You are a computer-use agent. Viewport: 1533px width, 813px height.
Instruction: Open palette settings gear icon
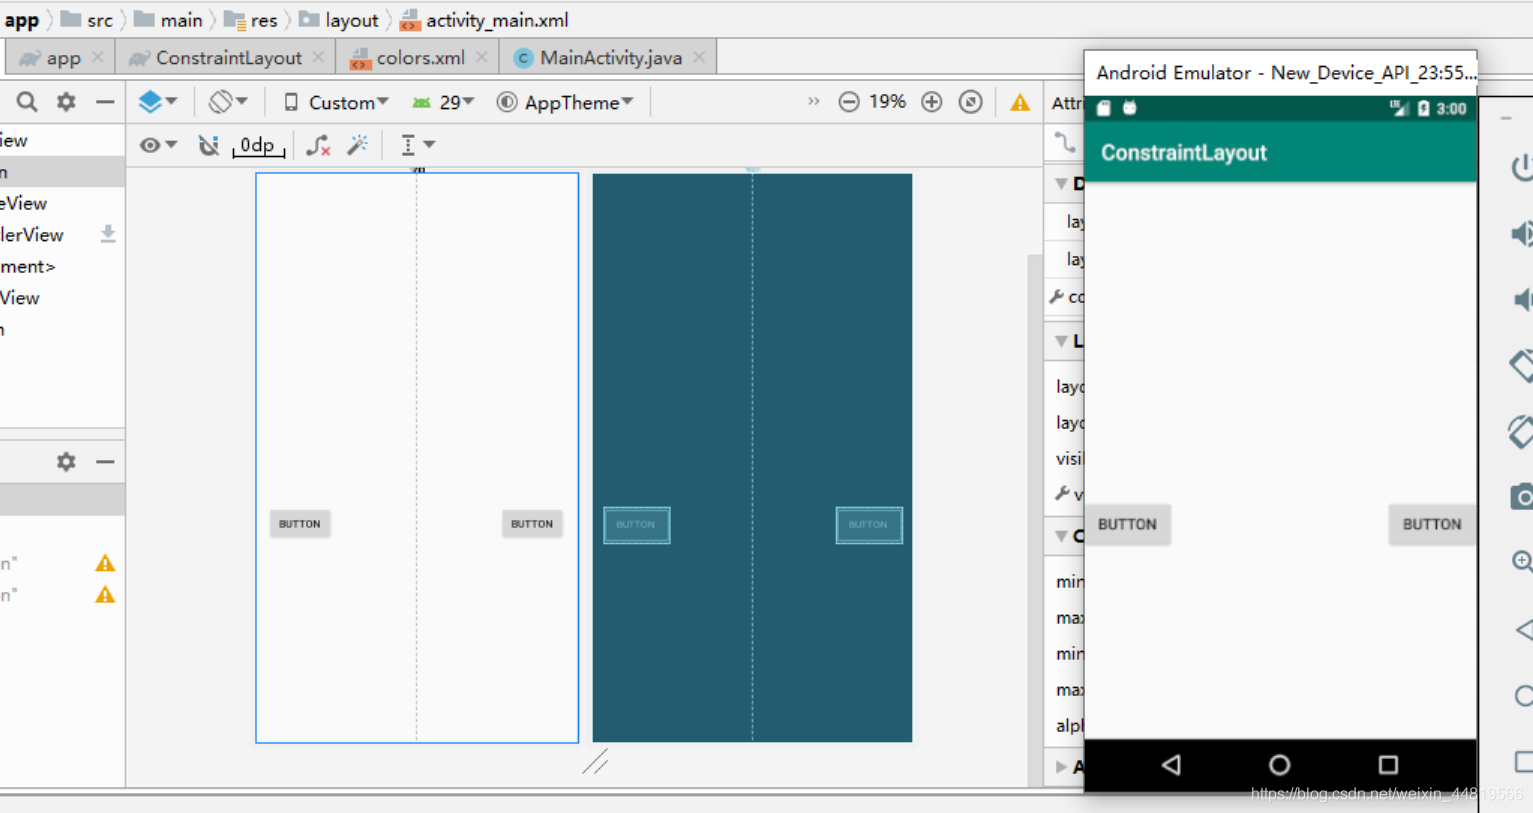[x=66, y=101]
